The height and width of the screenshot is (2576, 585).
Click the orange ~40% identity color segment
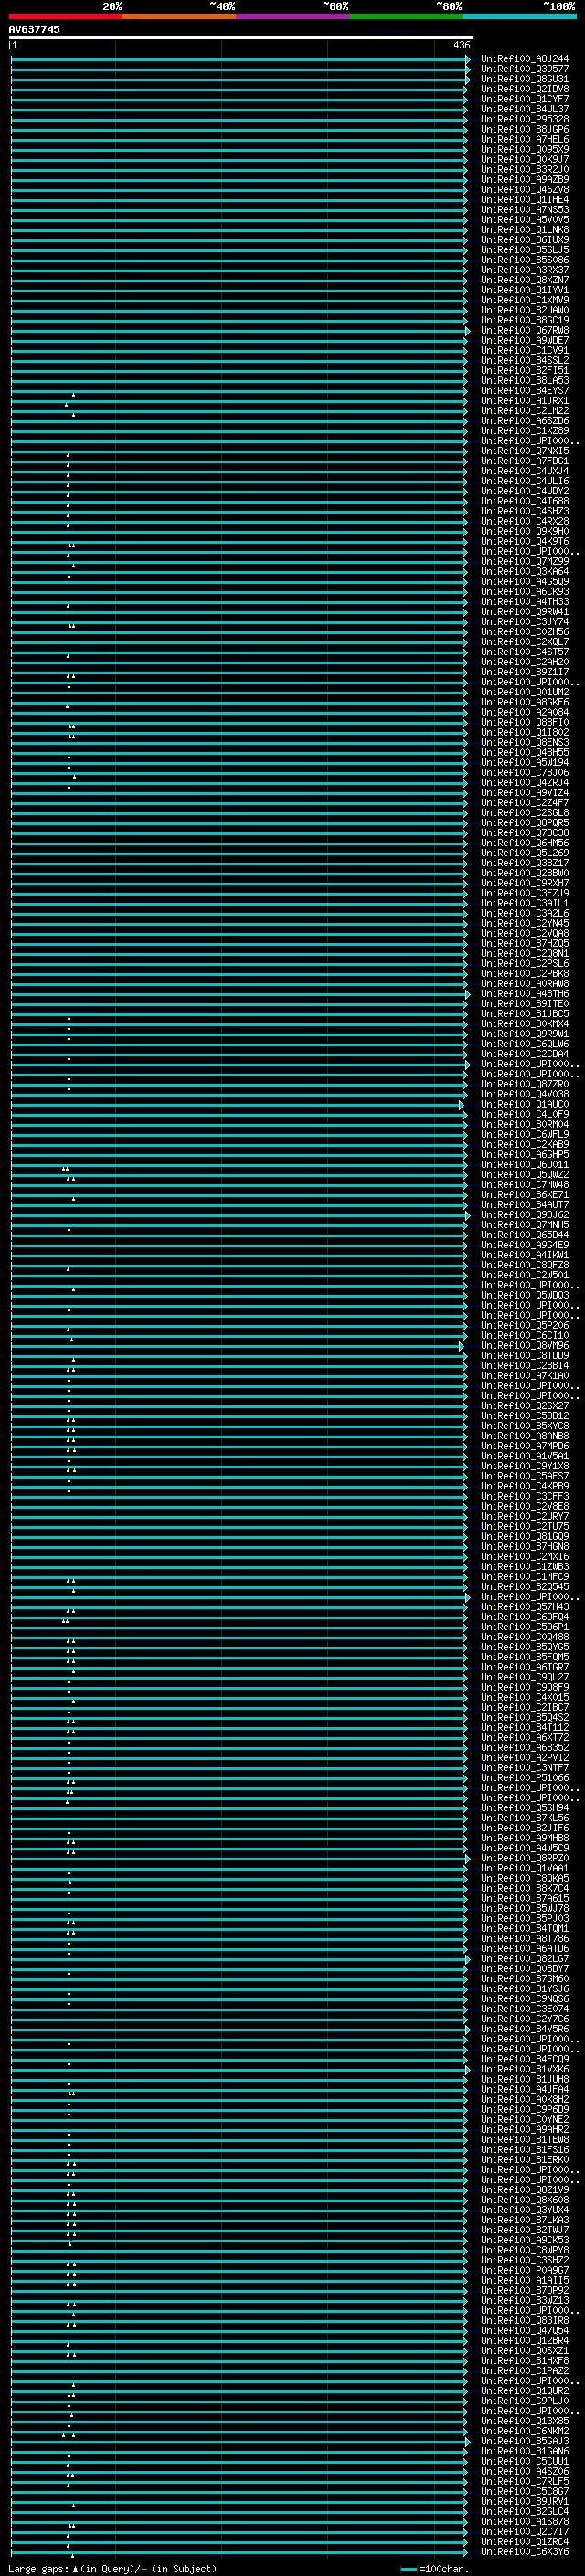point(179,16)
